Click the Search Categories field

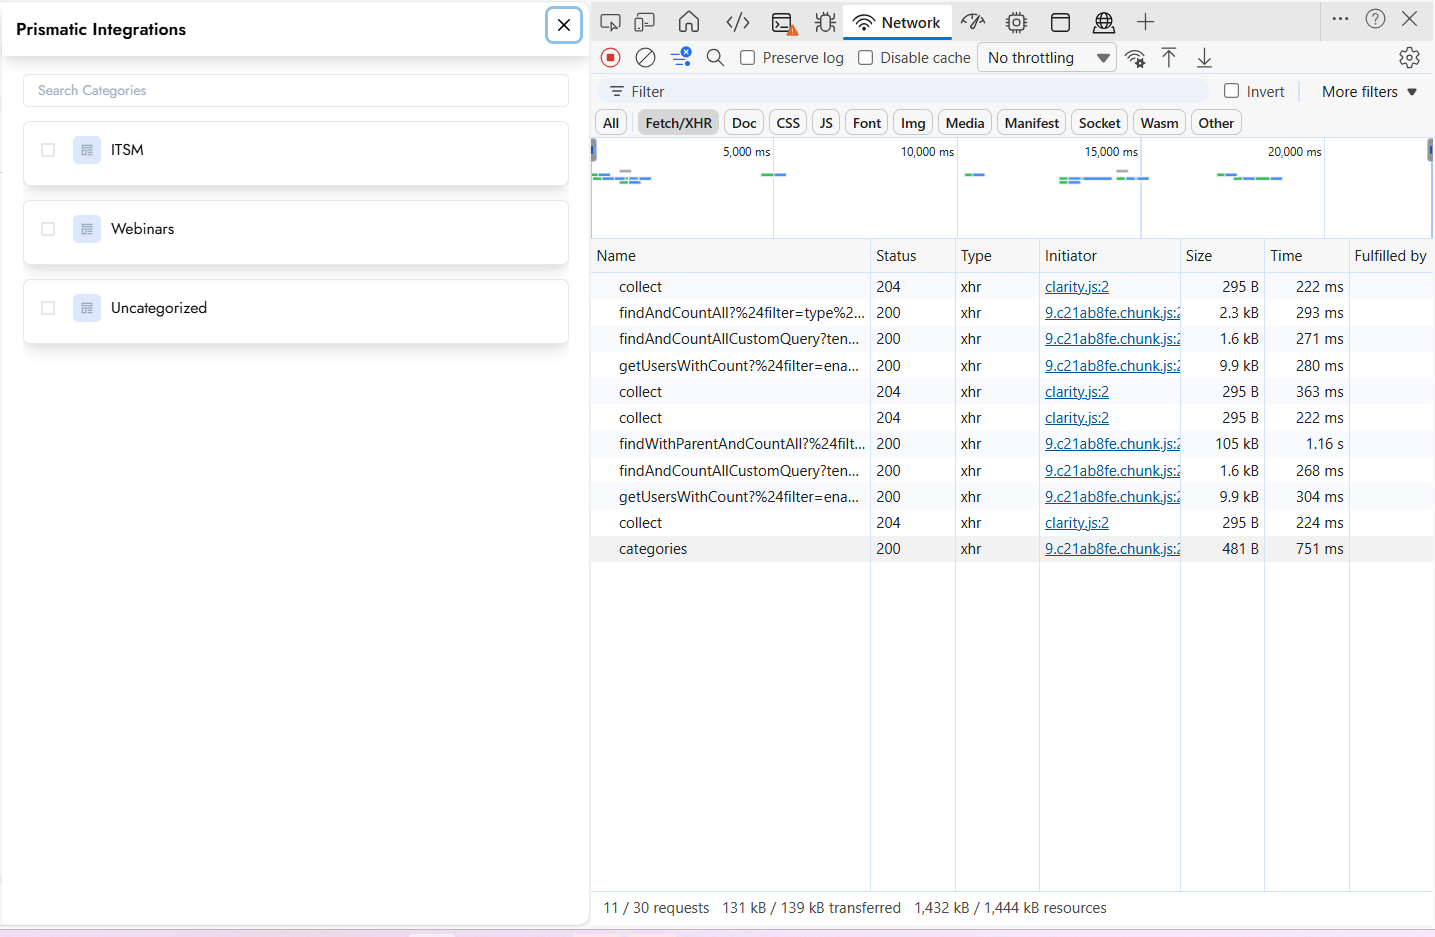pos(296,90)
